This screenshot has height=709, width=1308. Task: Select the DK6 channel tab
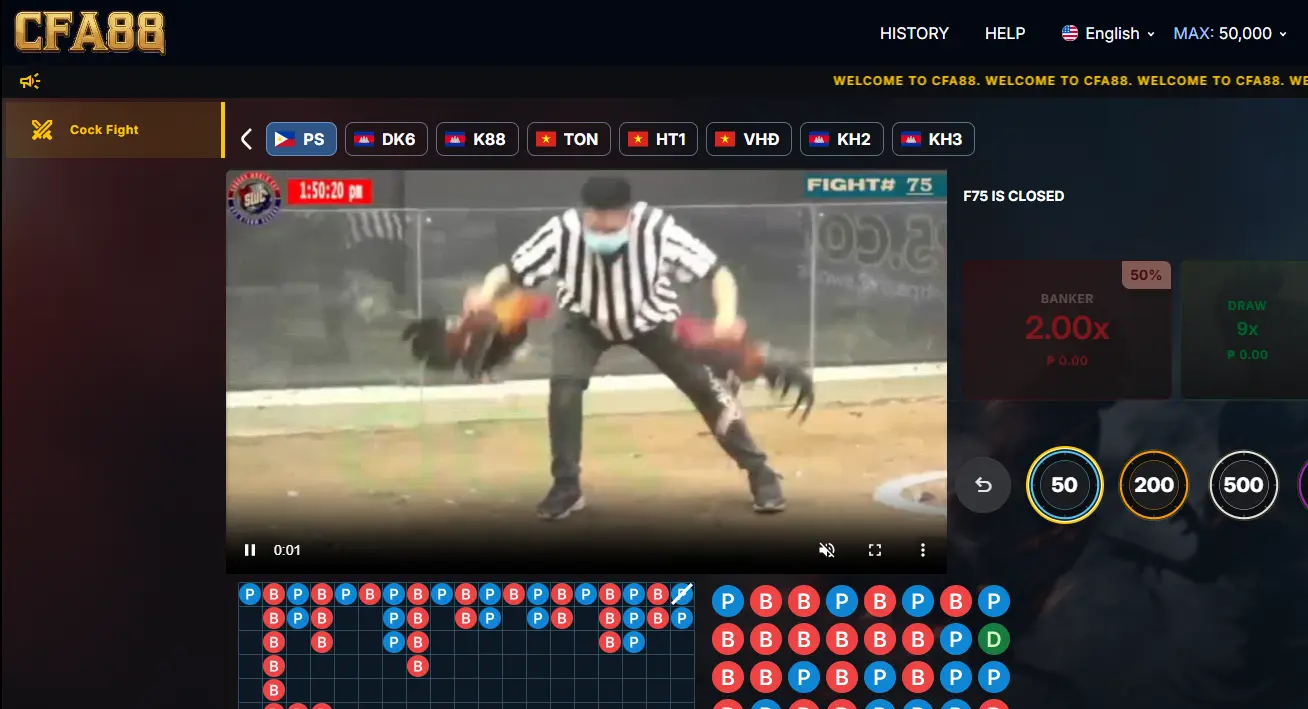pos(386,139)
